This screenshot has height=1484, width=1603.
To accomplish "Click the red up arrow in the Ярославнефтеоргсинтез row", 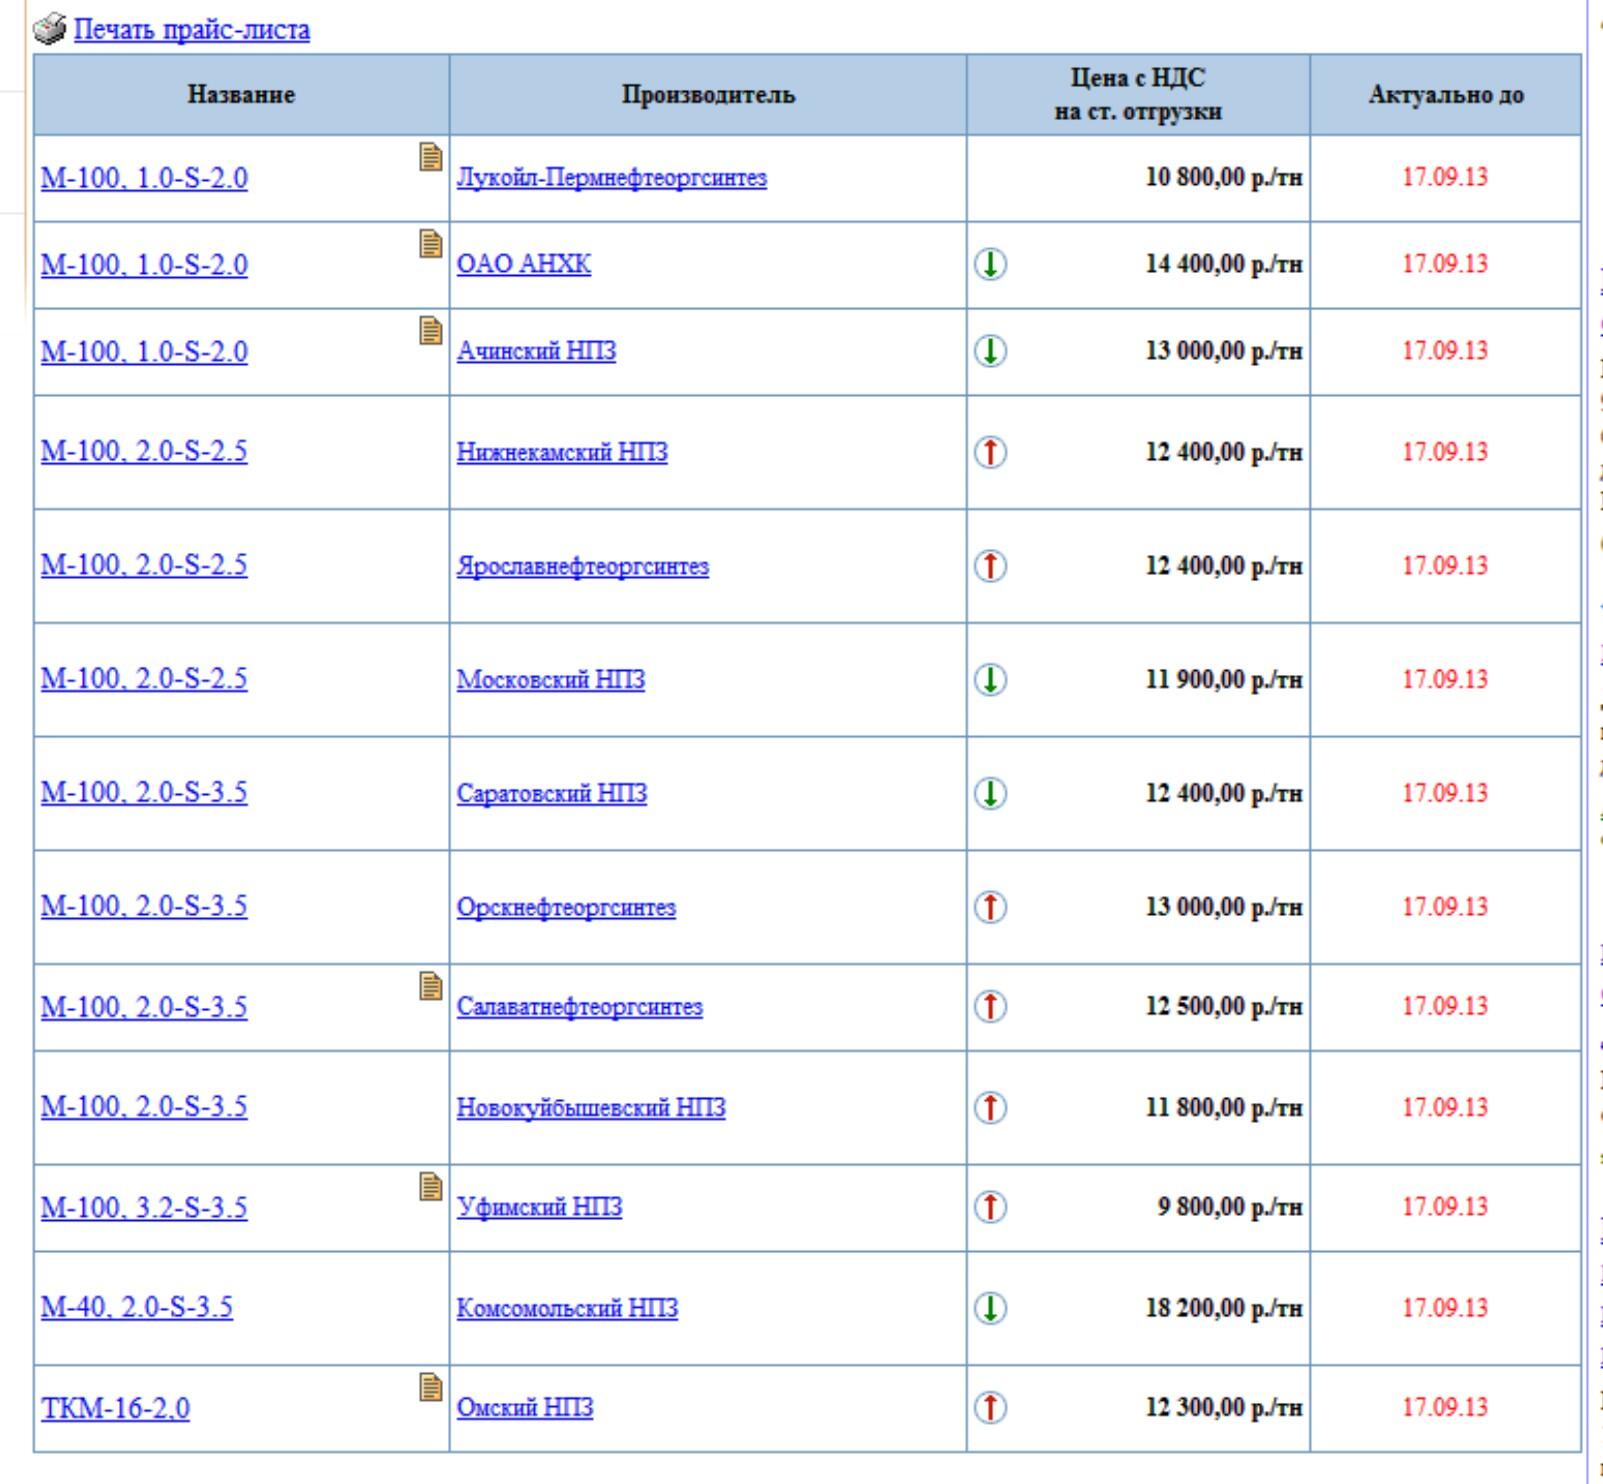I will pyautogui.click(x=991, y=567).
